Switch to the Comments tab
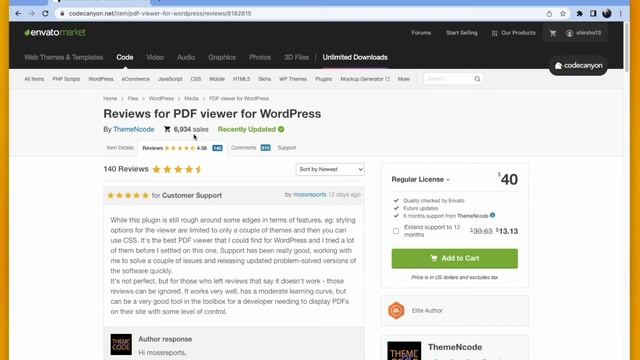The height and width of the screenshot is (360, 640). pyautogui.click(x=251, y=148)
